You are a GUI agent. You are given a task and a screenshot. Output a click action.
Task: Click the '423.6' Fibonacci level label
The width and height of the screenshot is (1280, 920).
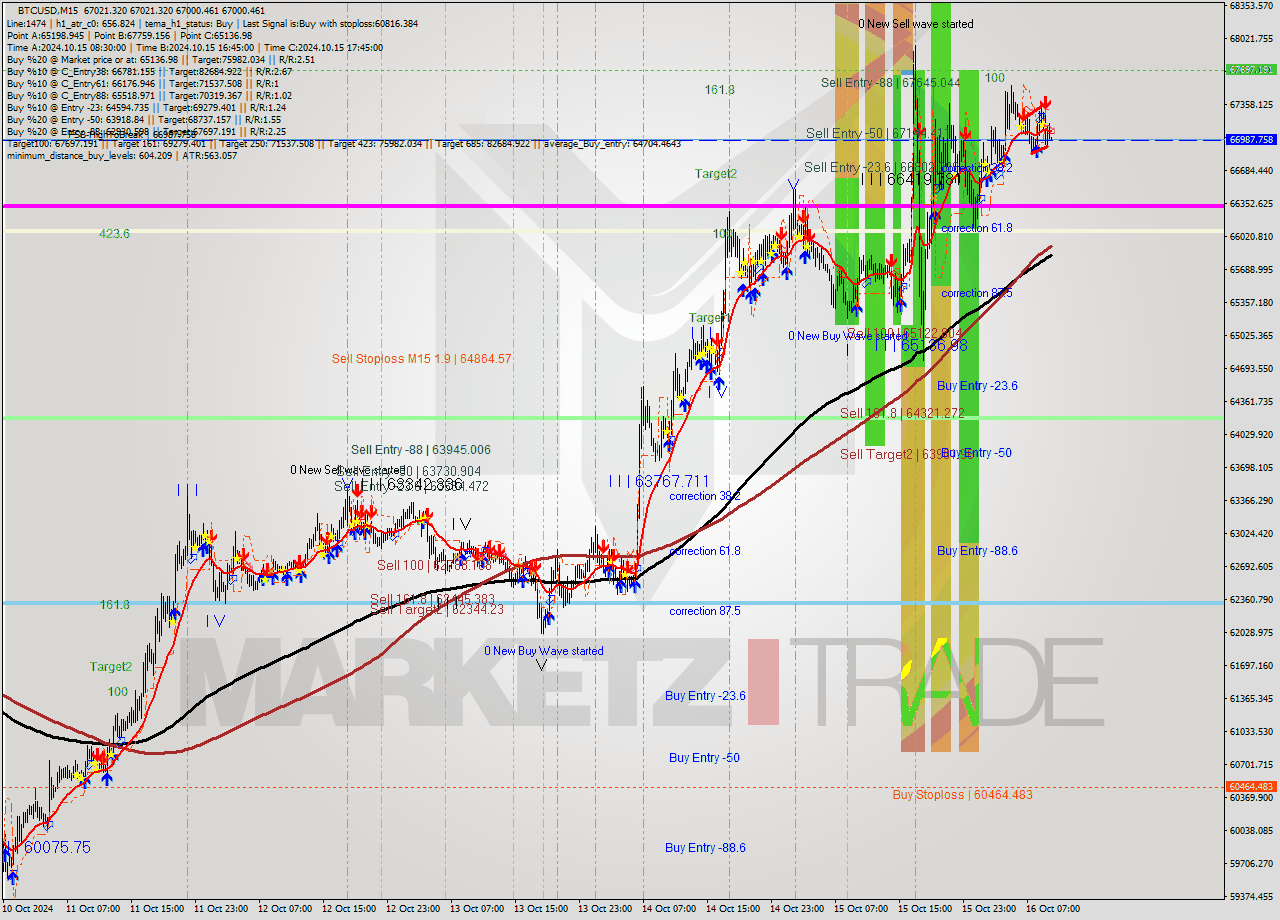click(114, 233)
